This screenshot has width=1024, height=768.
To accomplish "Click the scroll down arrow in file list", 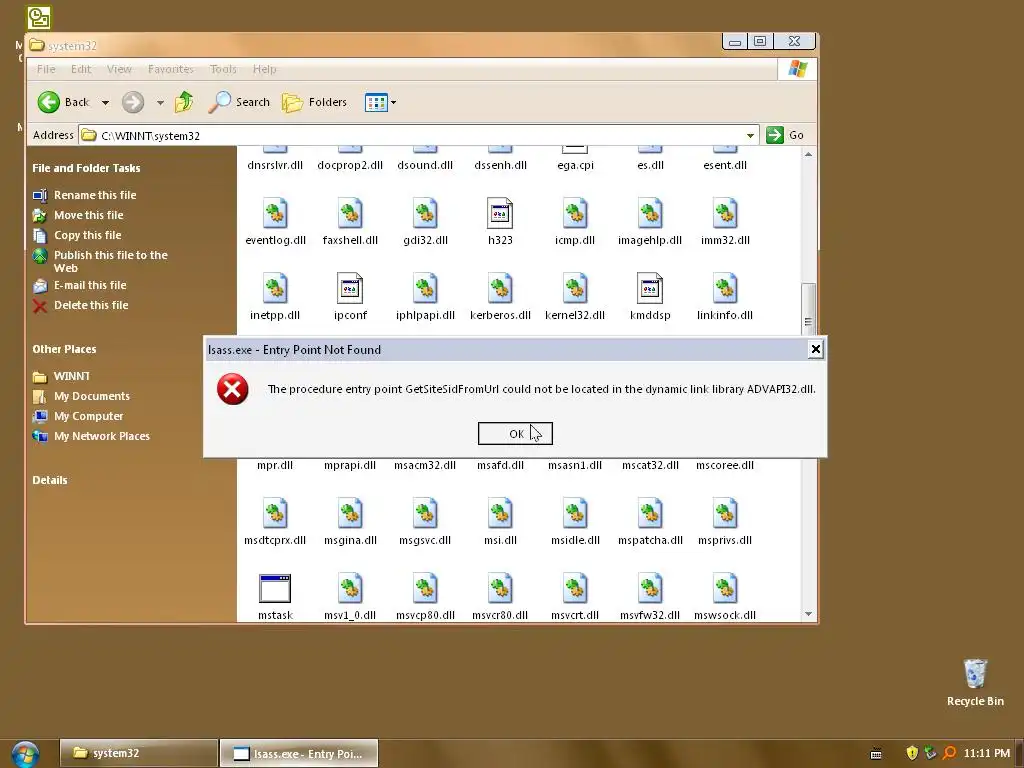I will 808,614.
